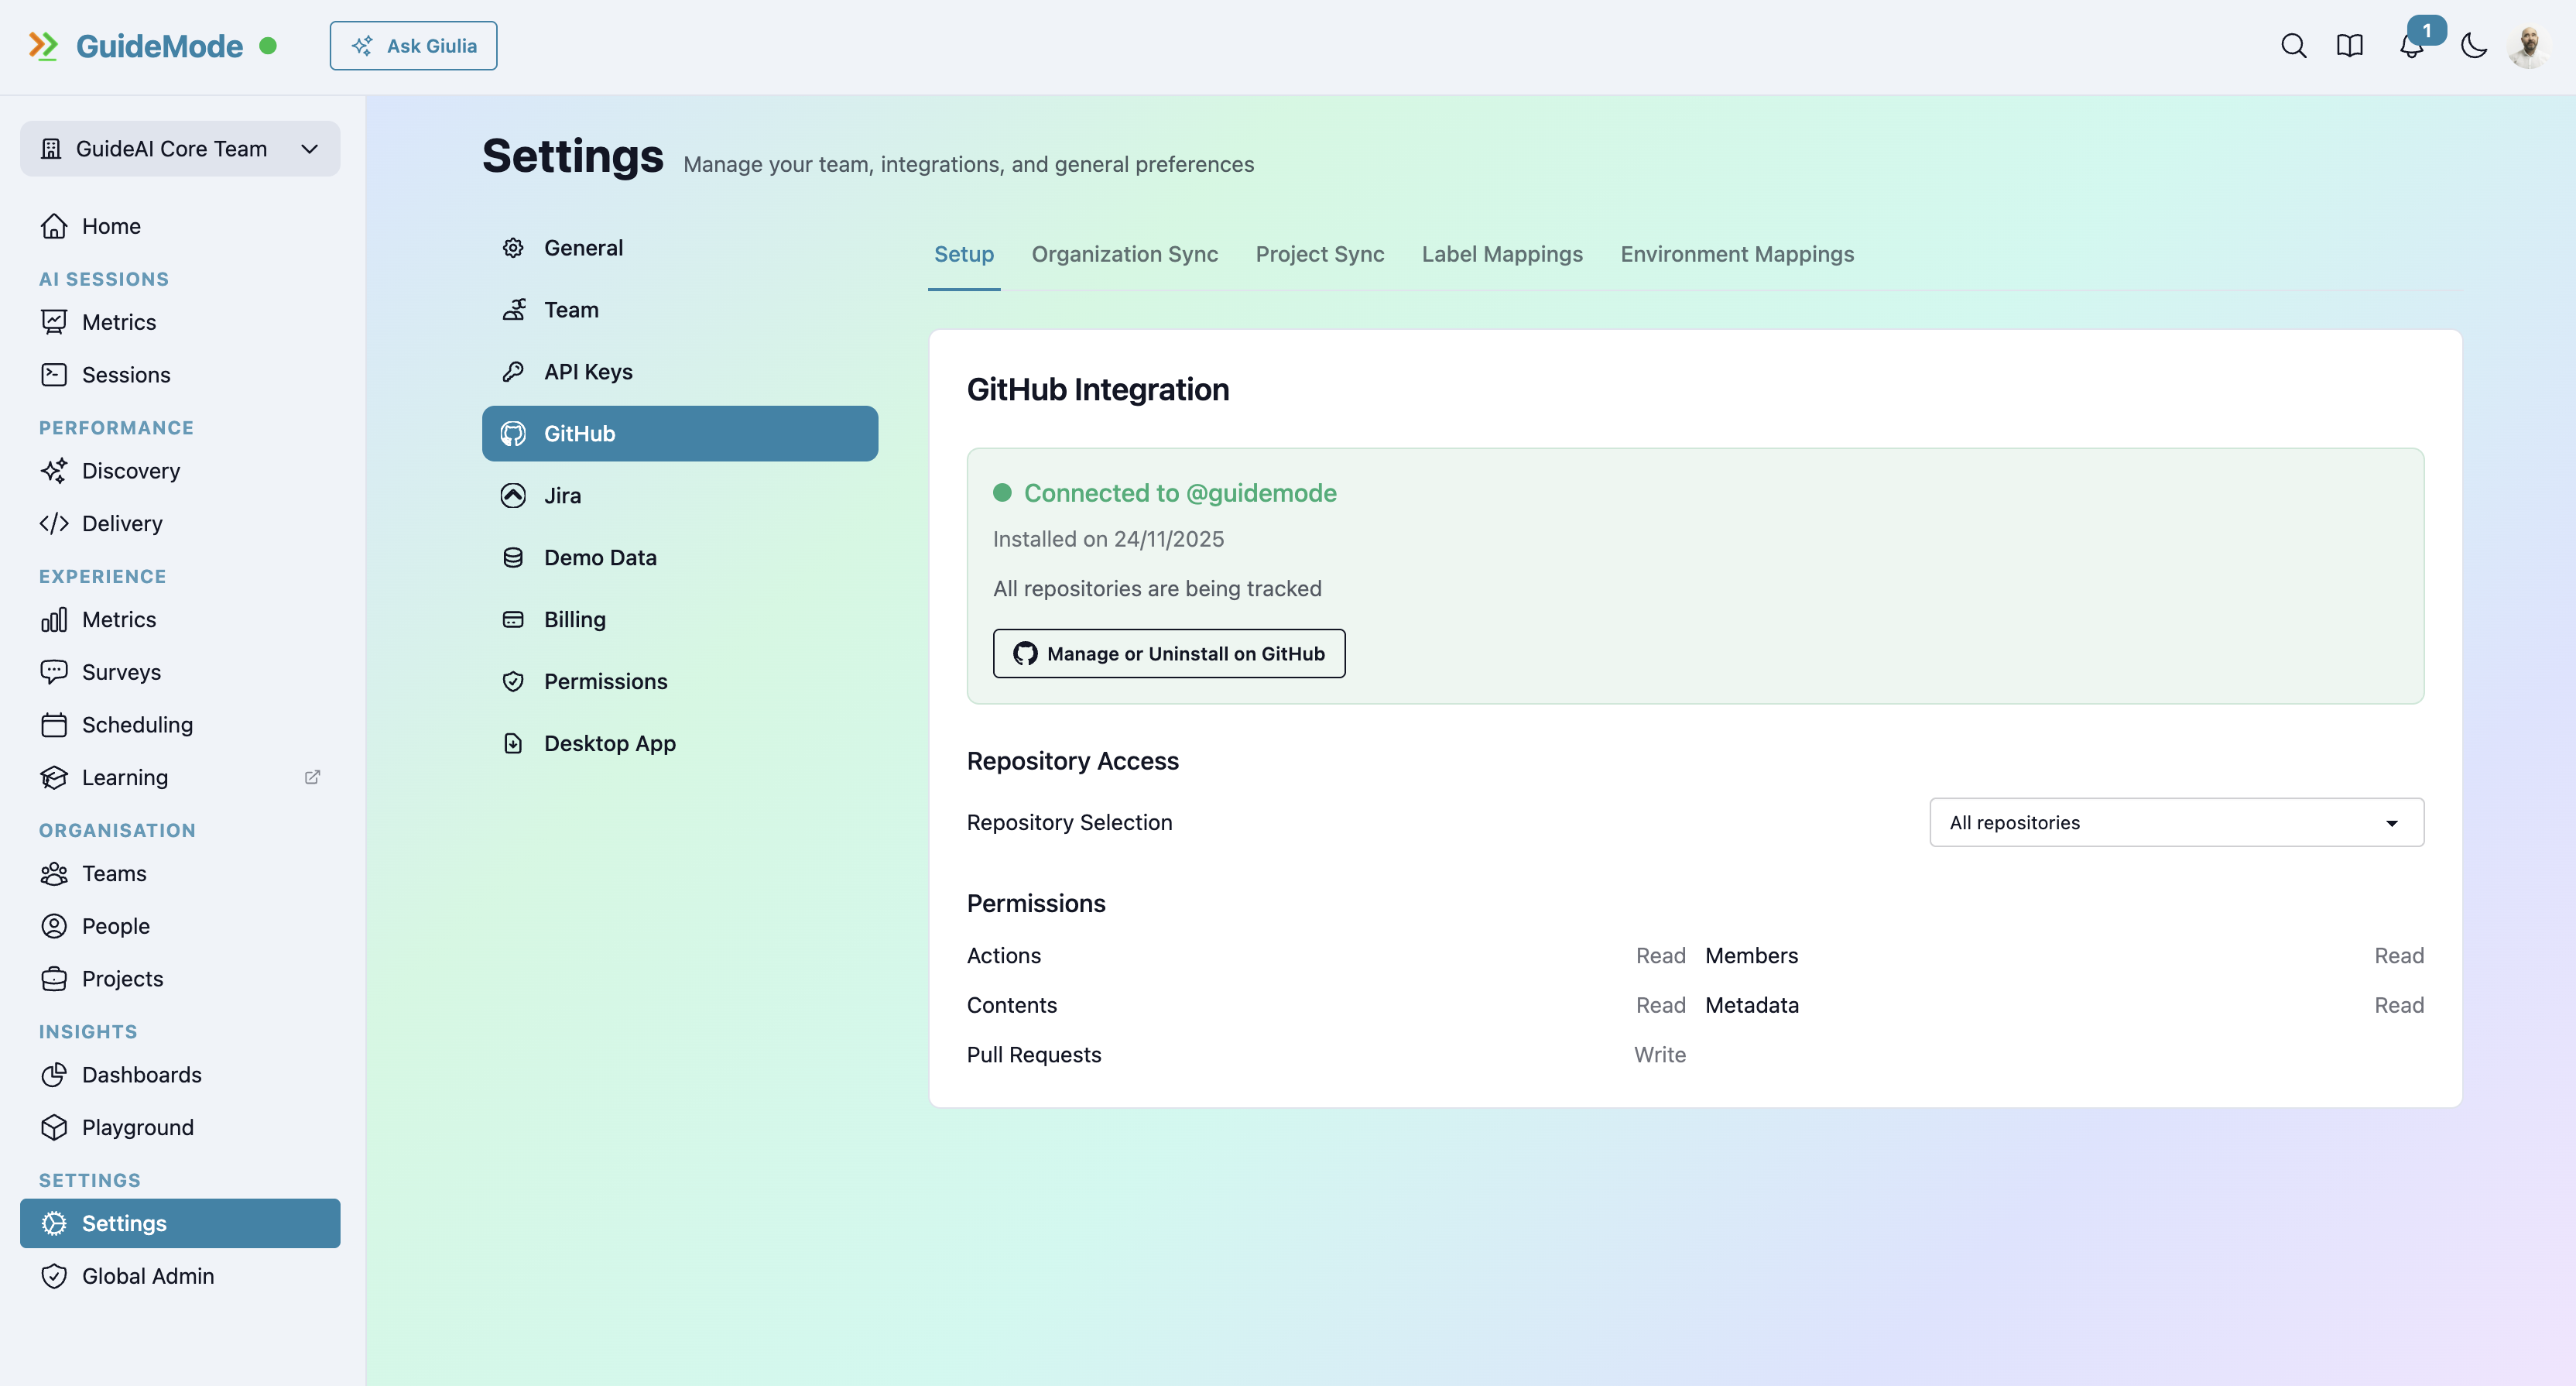Toggle dark mode with moon icon

2473,45
